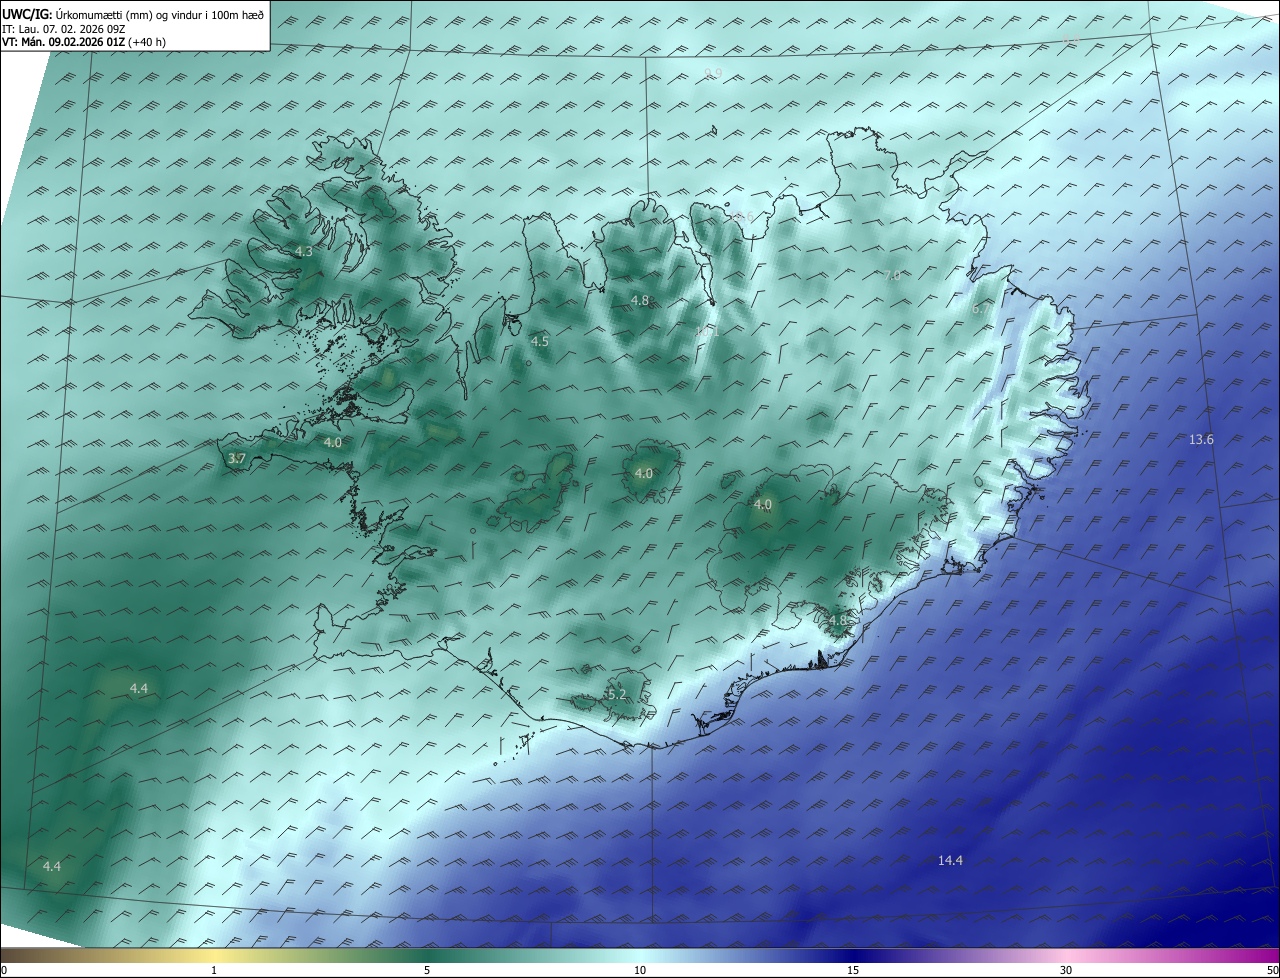1280x978 pixels.
Task: Click the 5 tick on the color scale
Action: pos(427,970)
